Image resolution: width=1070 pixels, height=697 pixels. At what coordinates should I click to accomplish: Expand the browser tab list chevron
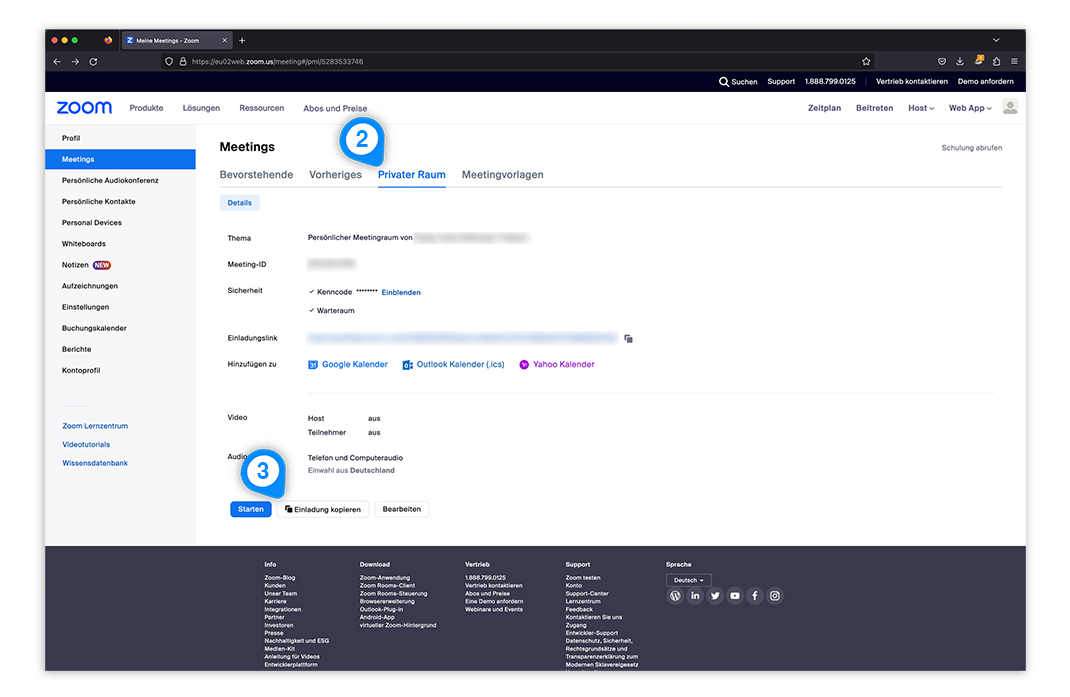coord(996,40)
